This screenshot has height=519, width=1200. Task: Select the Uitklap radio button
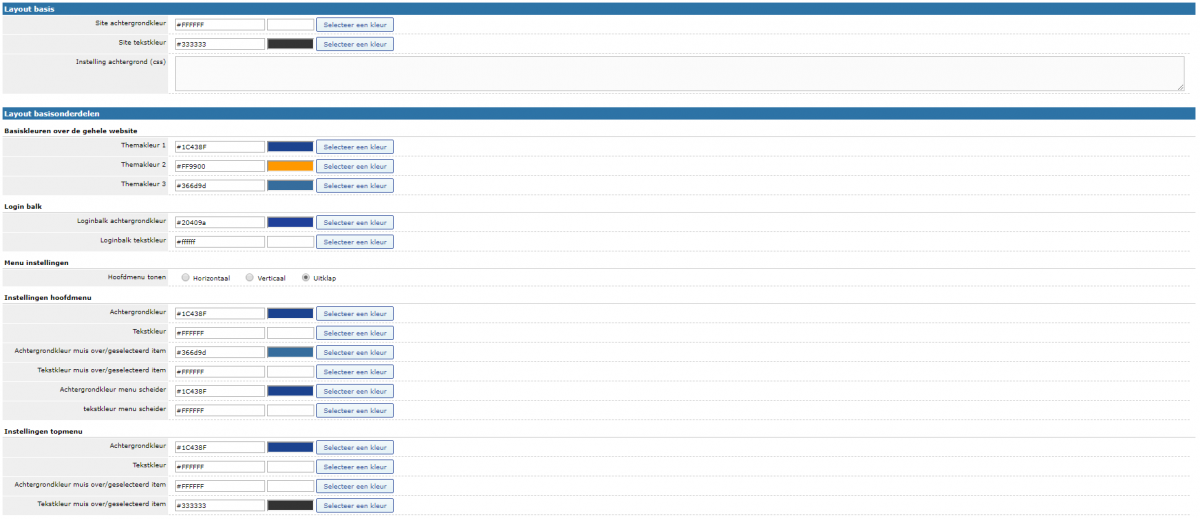tap(306, 278)
